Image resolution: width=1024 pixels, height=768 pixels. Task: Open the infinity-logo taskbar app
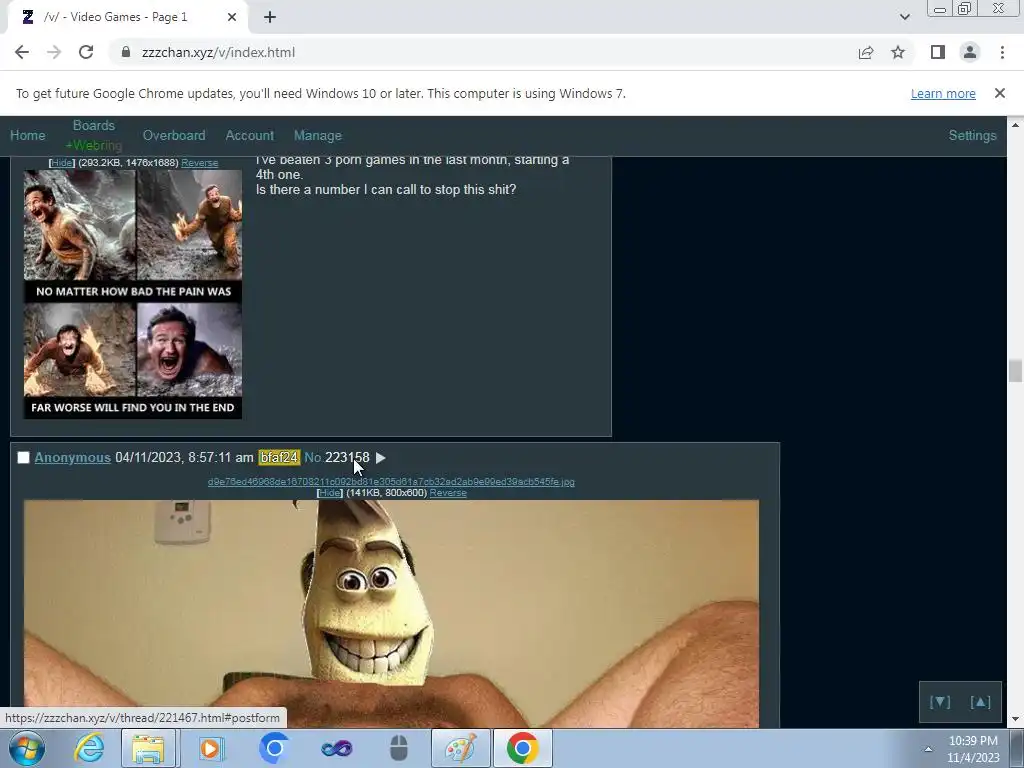pyautogui.click(x=336, y=748)
